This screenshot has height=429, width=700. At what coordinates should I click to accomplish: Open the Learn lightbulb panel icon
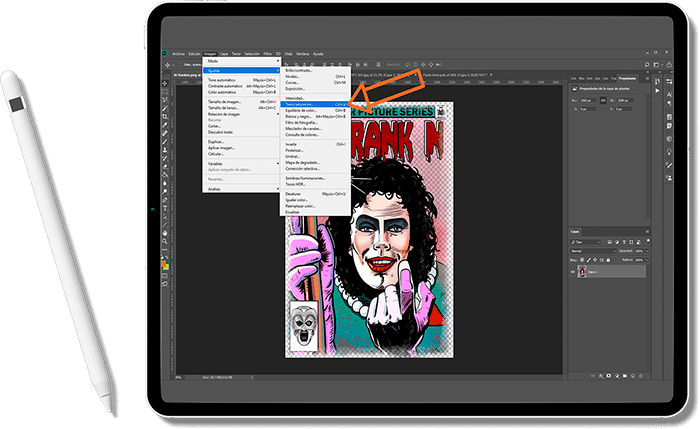point(669,151)
